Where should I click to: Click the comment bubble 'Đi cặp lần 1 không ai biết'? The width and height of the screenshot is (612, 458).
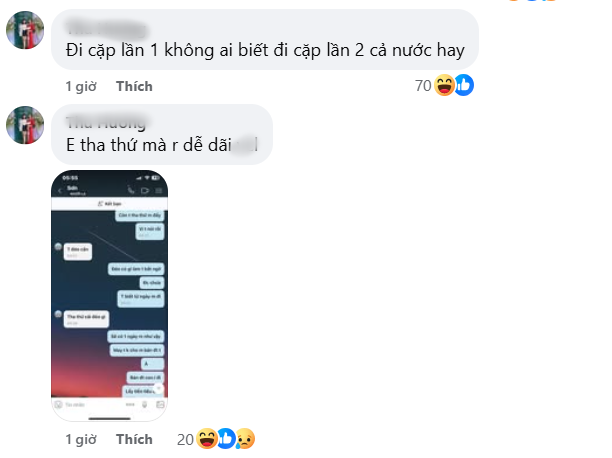pos(265,39)
